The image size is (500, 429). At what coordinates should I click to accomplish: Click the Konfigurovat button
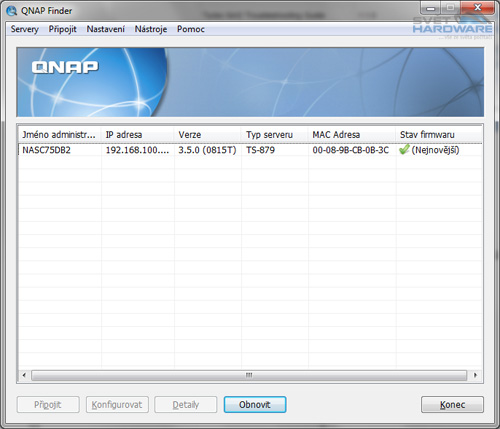pos(117,405)
